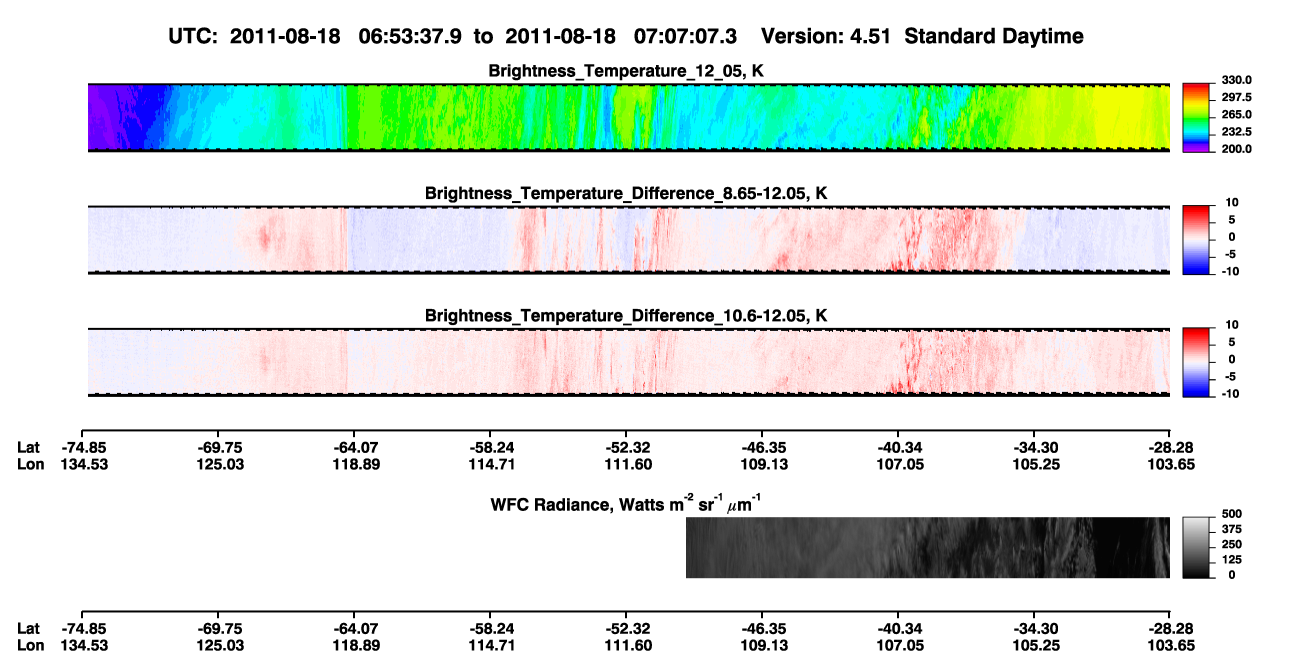Click 'Lon' row label under the 10.6-12.05 panel

(30, 464)
